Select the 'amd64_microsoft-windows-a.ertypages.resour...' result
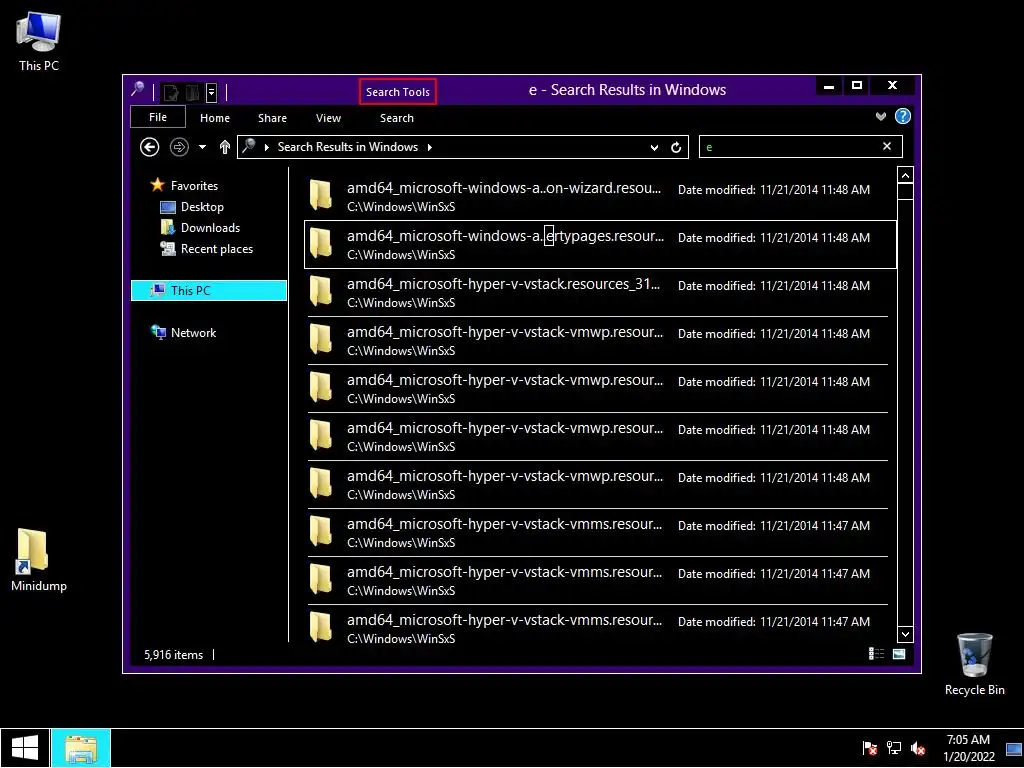The width and height of the screenshot is (1024, 768). (x=600, y=244)
